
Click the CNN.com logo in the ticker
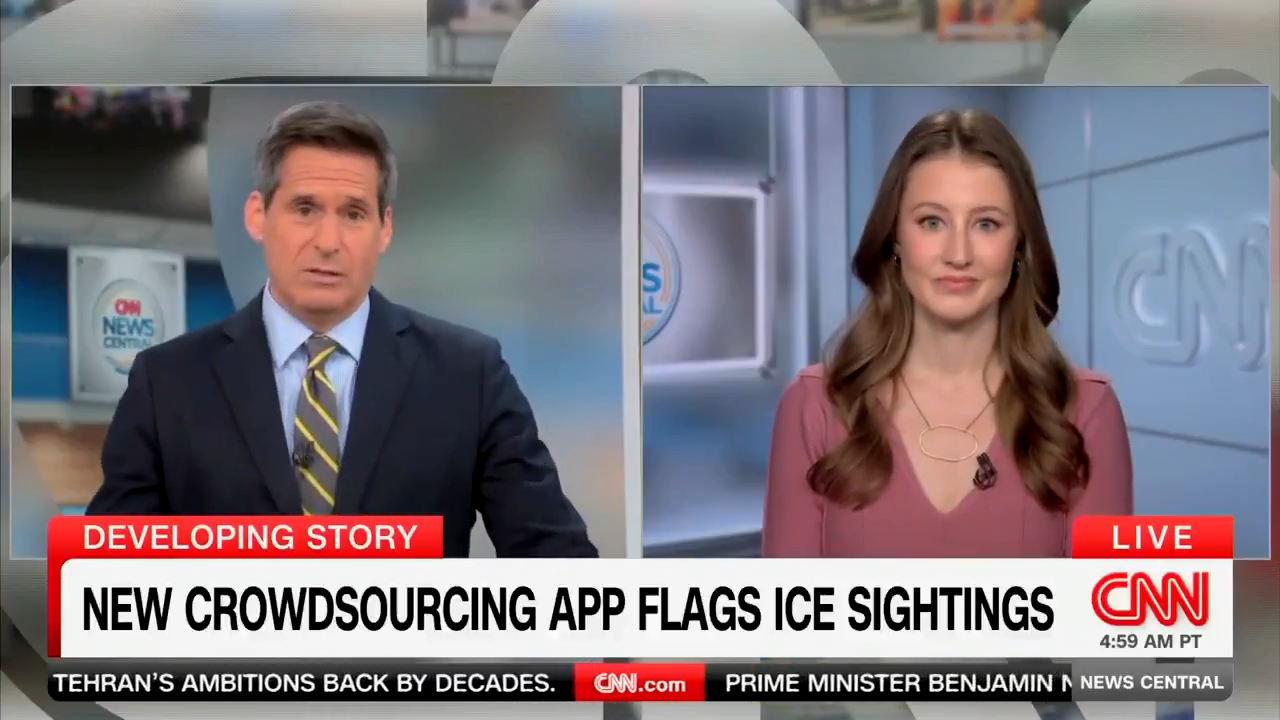tap(640, 684)
